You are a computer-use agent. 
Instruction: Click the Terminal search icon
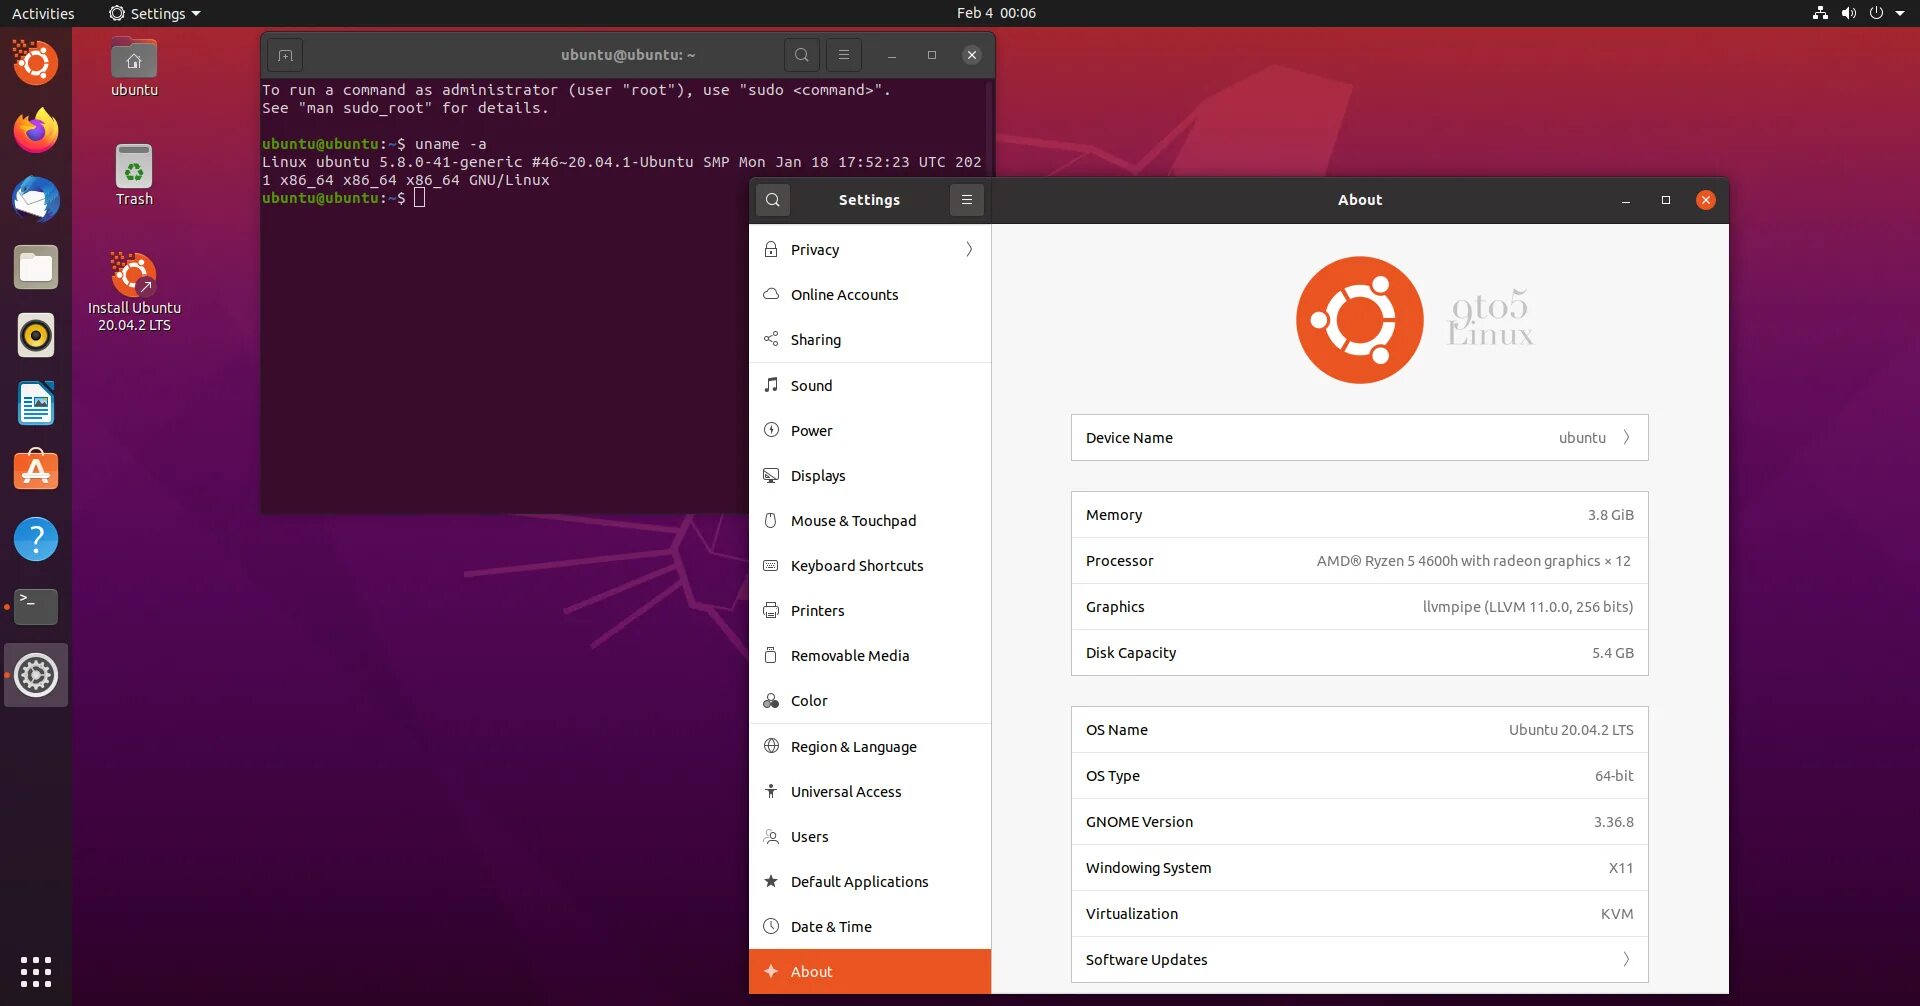(802, 55)
